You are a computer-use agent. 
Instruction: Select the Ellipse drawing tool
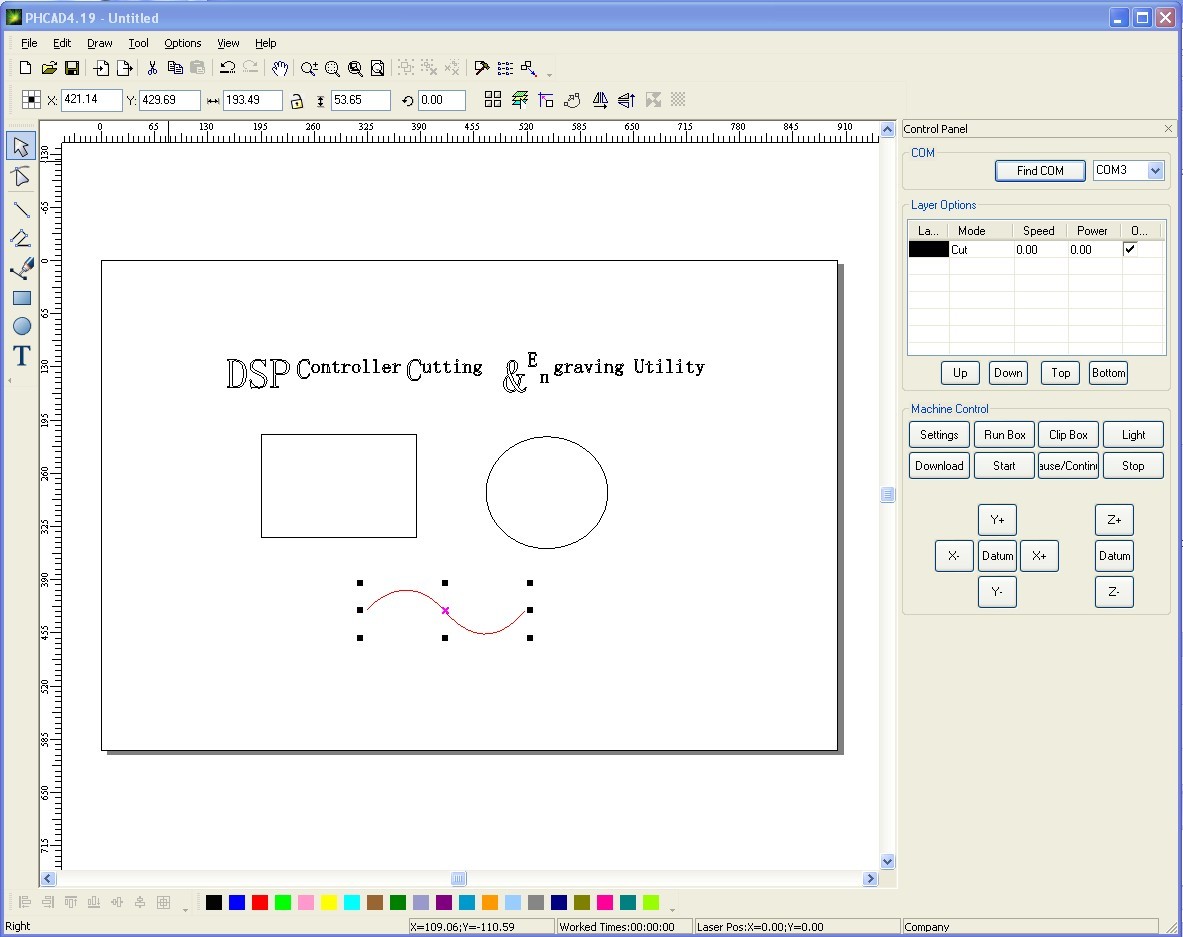21,327
